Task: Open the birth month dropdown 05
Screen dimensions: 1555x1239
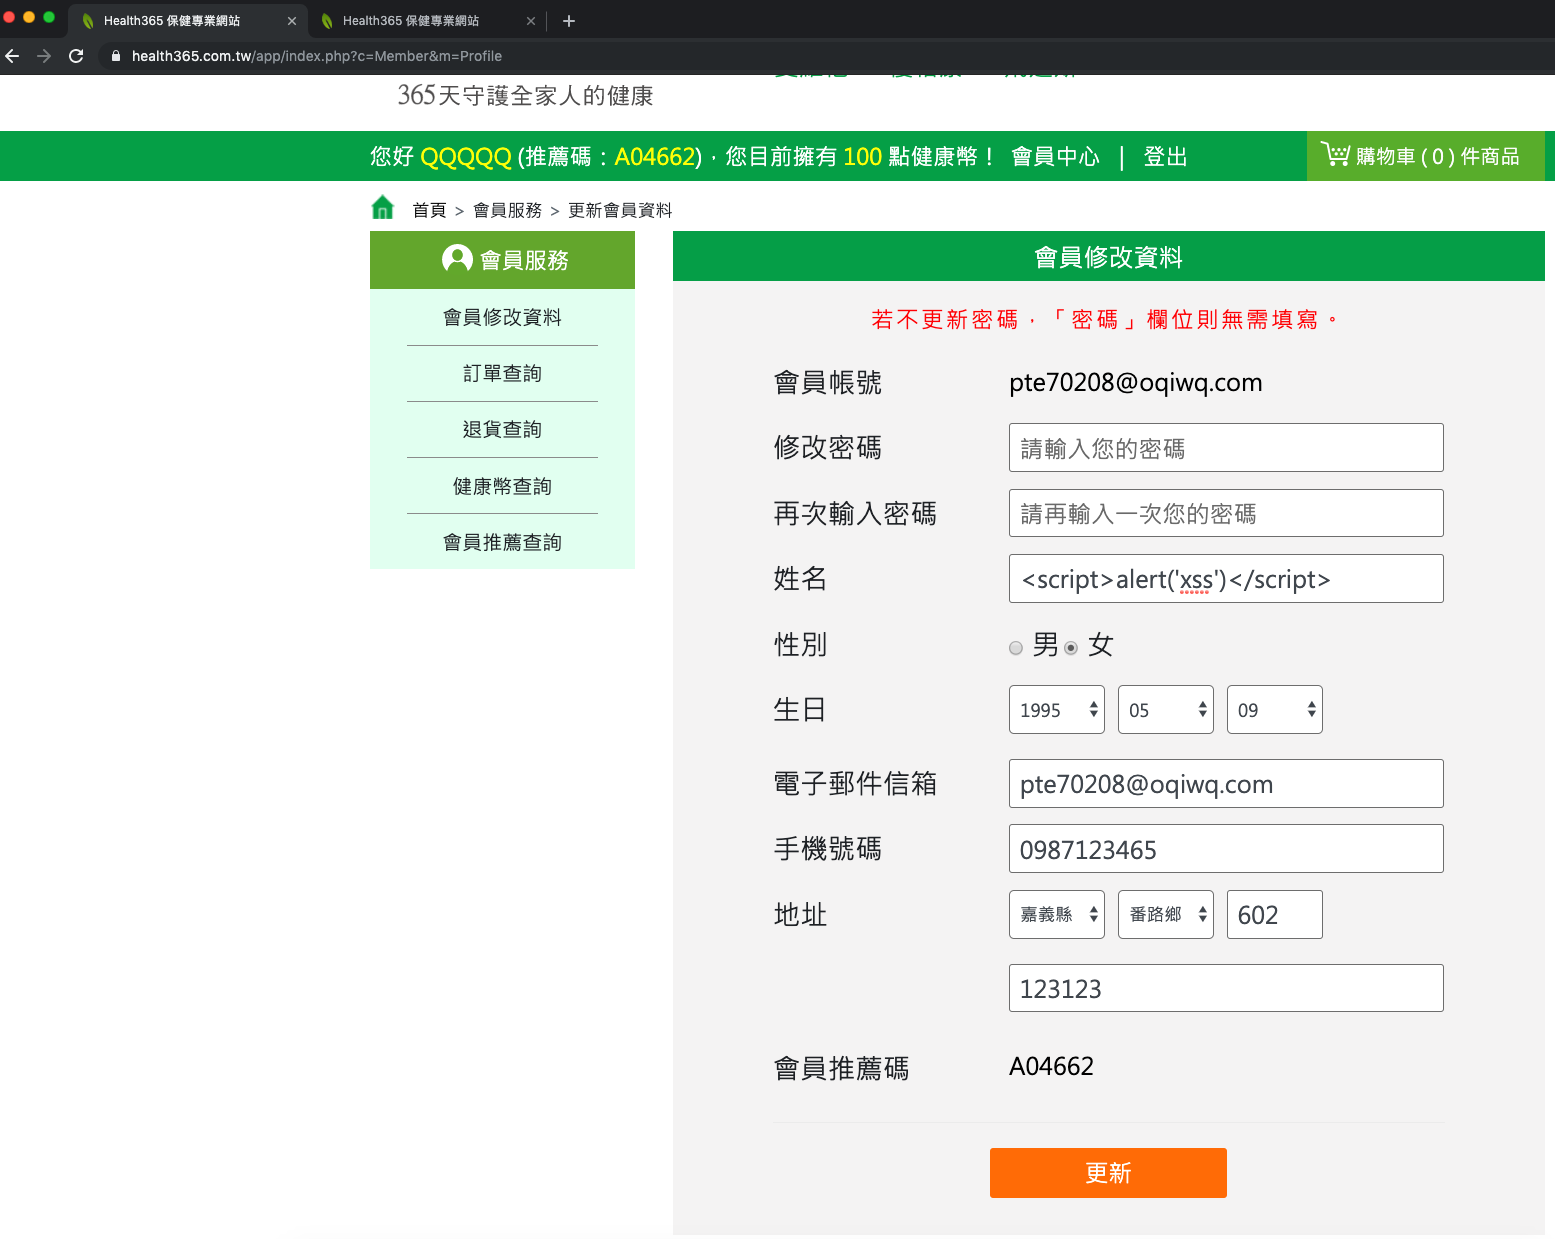Action: 1166,710
